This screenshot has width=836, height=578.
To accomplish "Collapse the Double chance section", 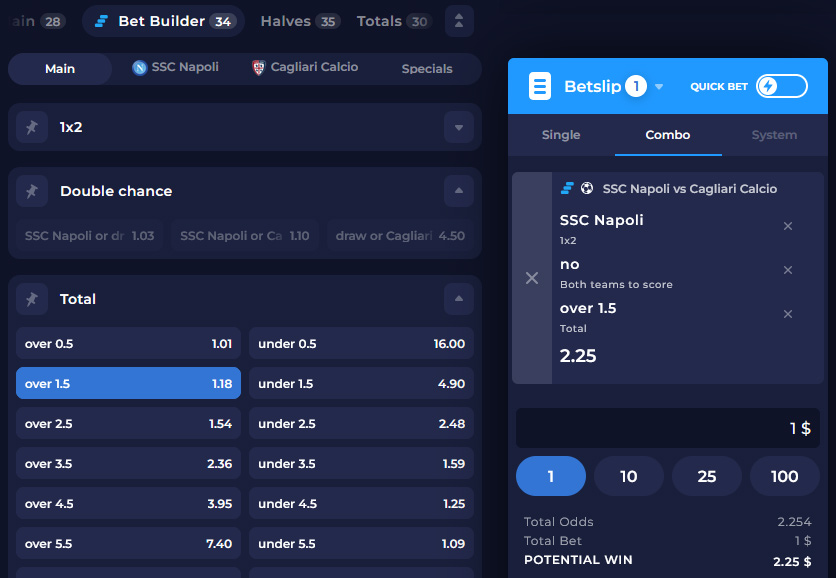I will (459, 191).
